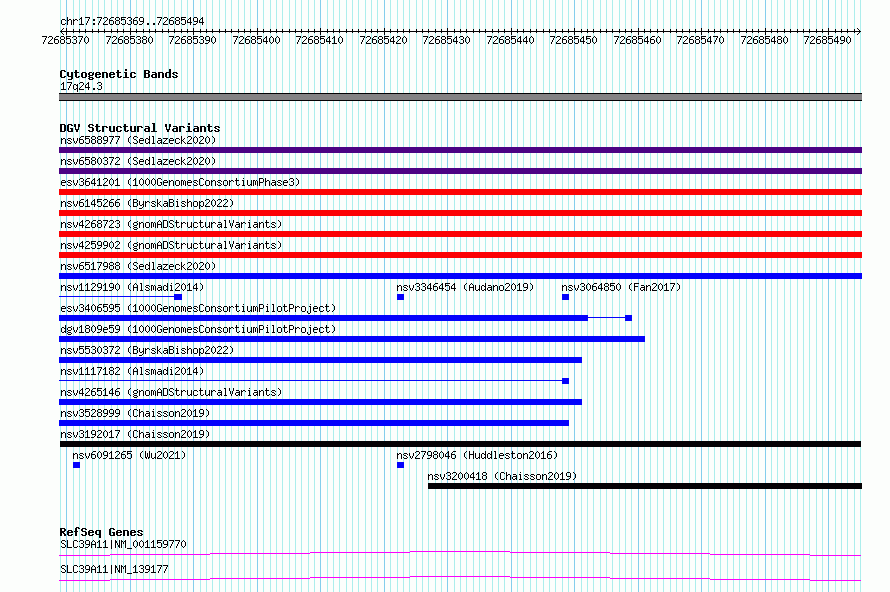
Task: Open the nsv3346454 (Audano2019) label
Action: (465, 287)
